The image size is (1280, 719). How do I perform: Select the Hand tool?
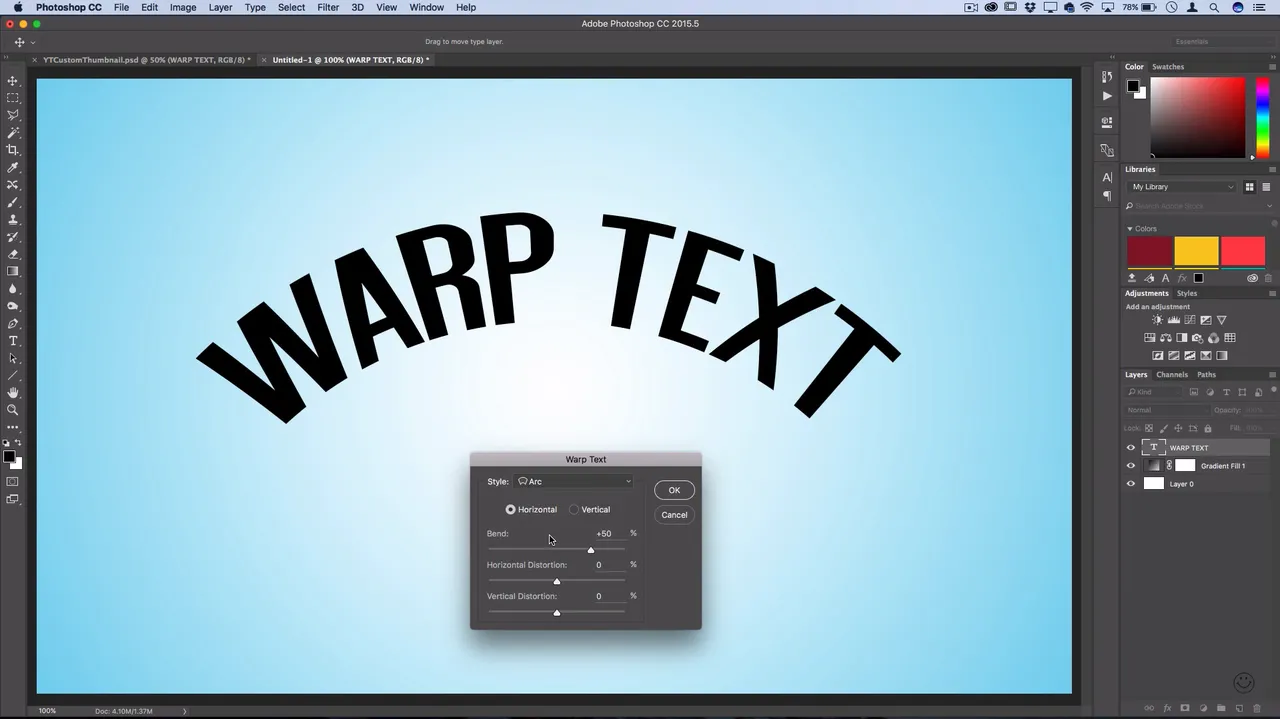(13, 393)
